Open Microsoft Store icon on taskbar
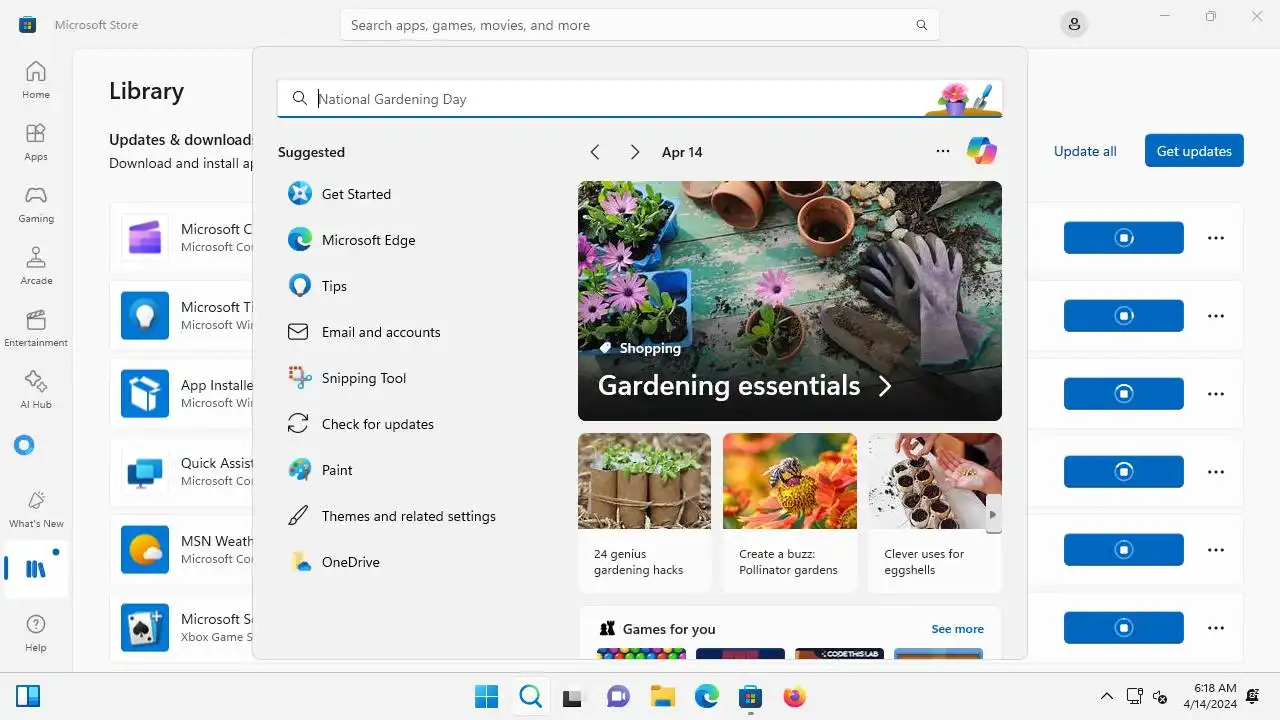 [750, 696]
